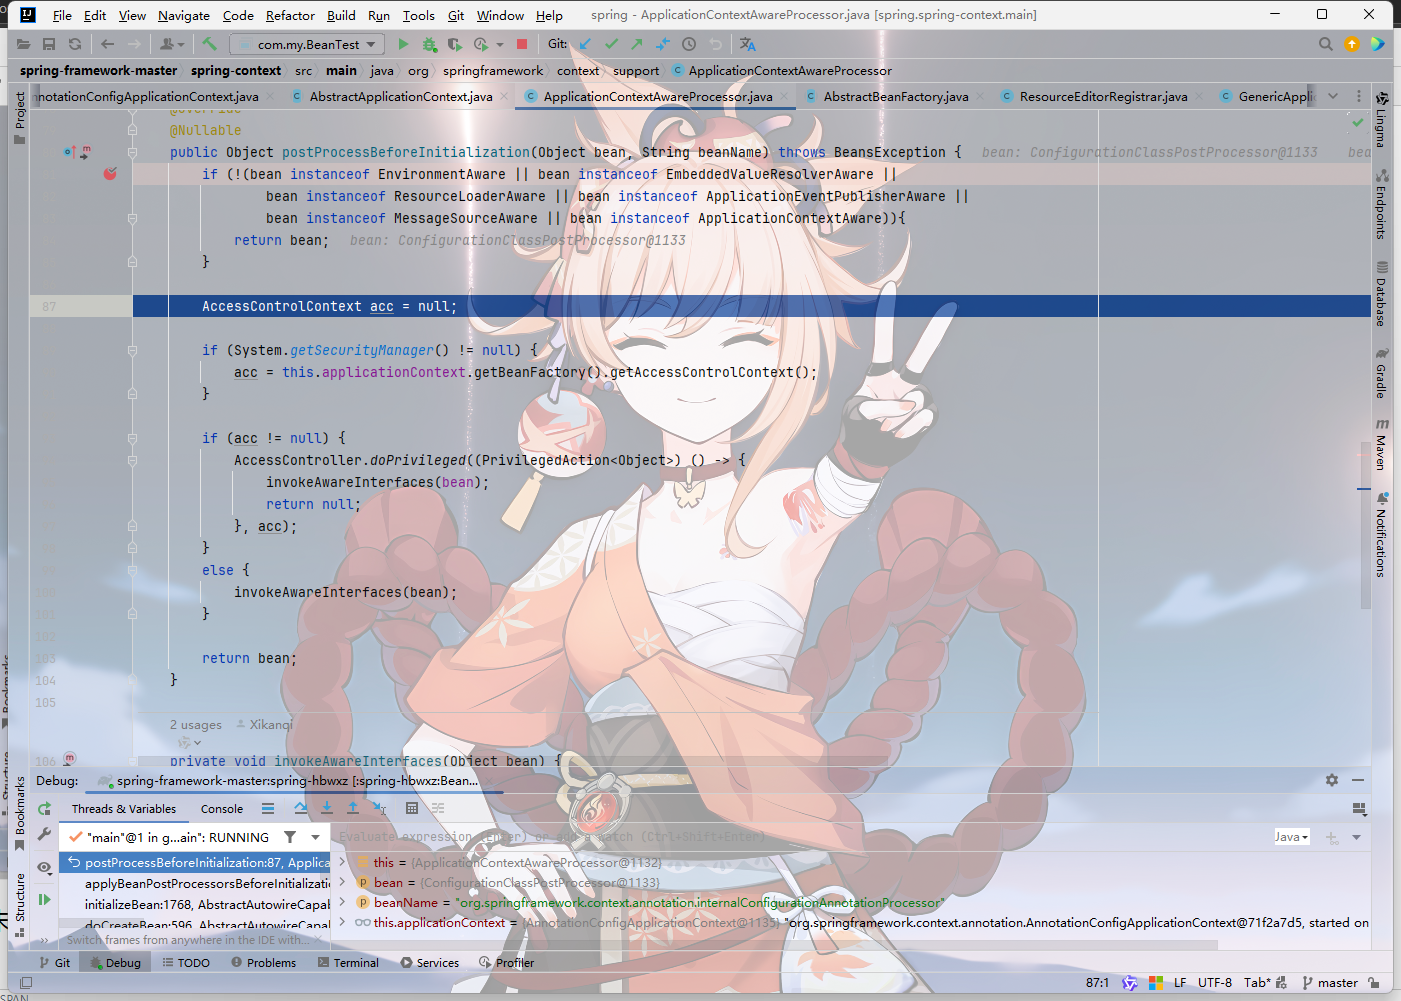Viewport: 1401px width, 1001px height.
Task: Step out using the blue up arrow
Action: click(353, 808)
